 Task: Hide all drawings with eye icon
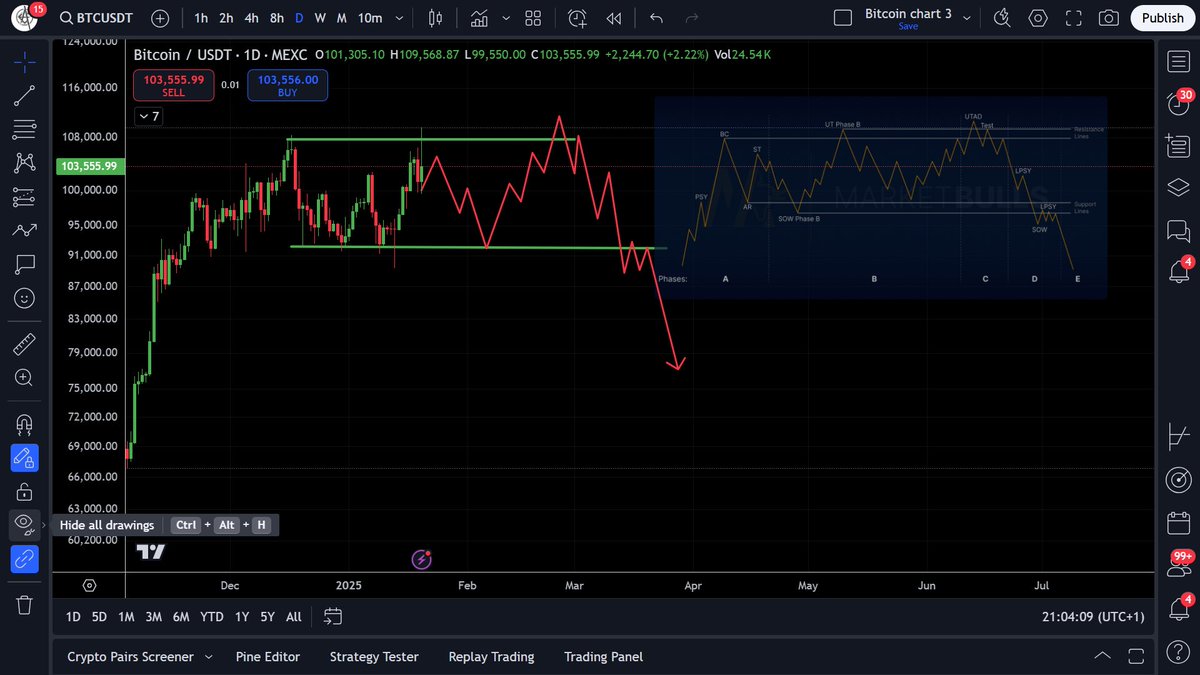click(x=23, y=524)
